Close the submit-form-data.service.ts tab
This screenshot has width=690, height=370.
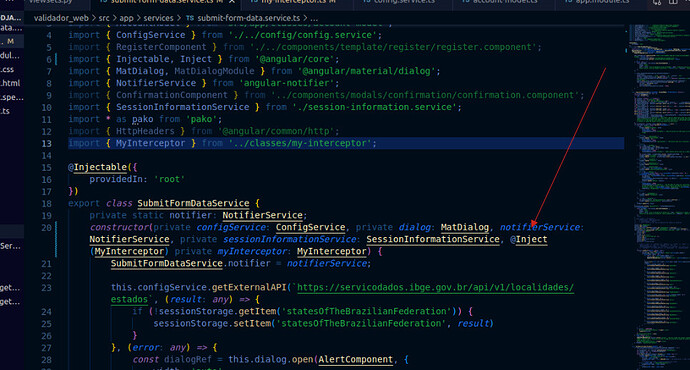coord(232,2)
